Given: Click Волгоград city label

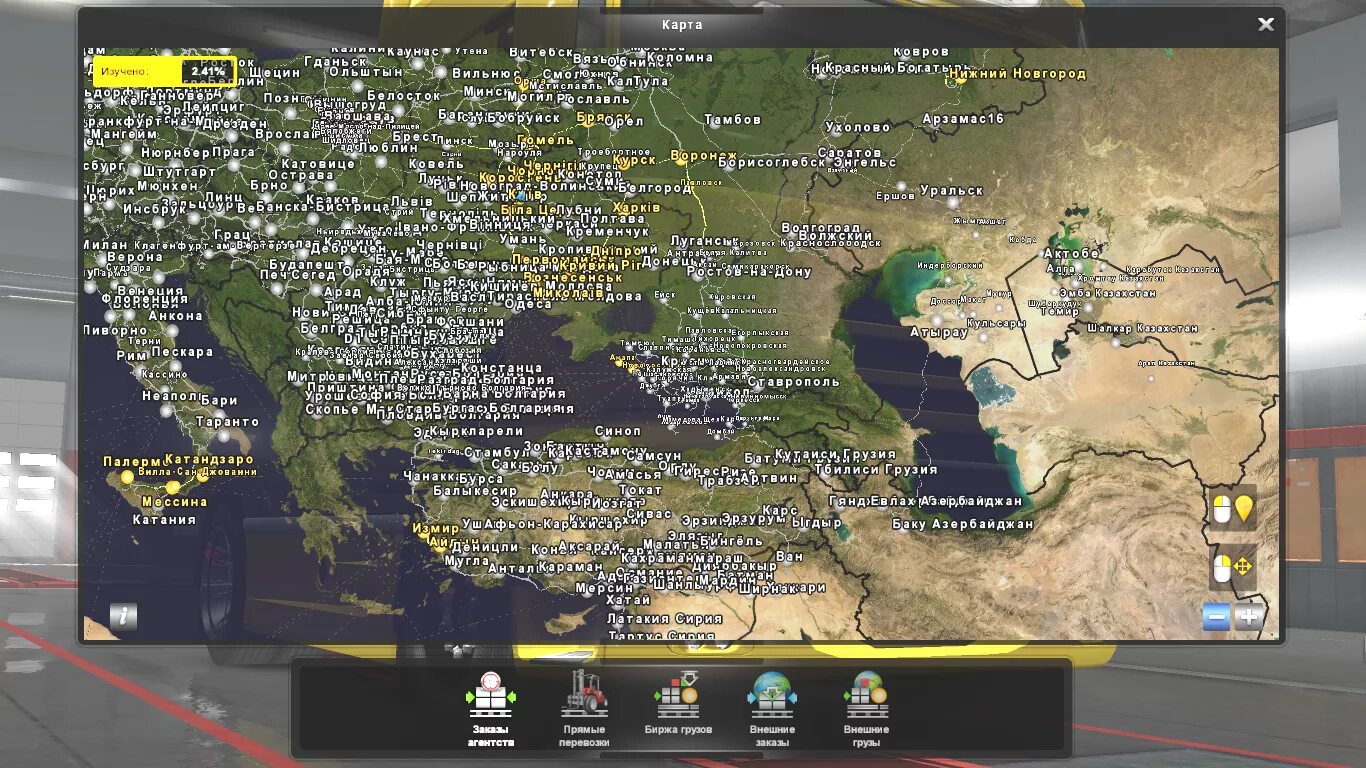Looking at the screenshot, I should (821, 228).
